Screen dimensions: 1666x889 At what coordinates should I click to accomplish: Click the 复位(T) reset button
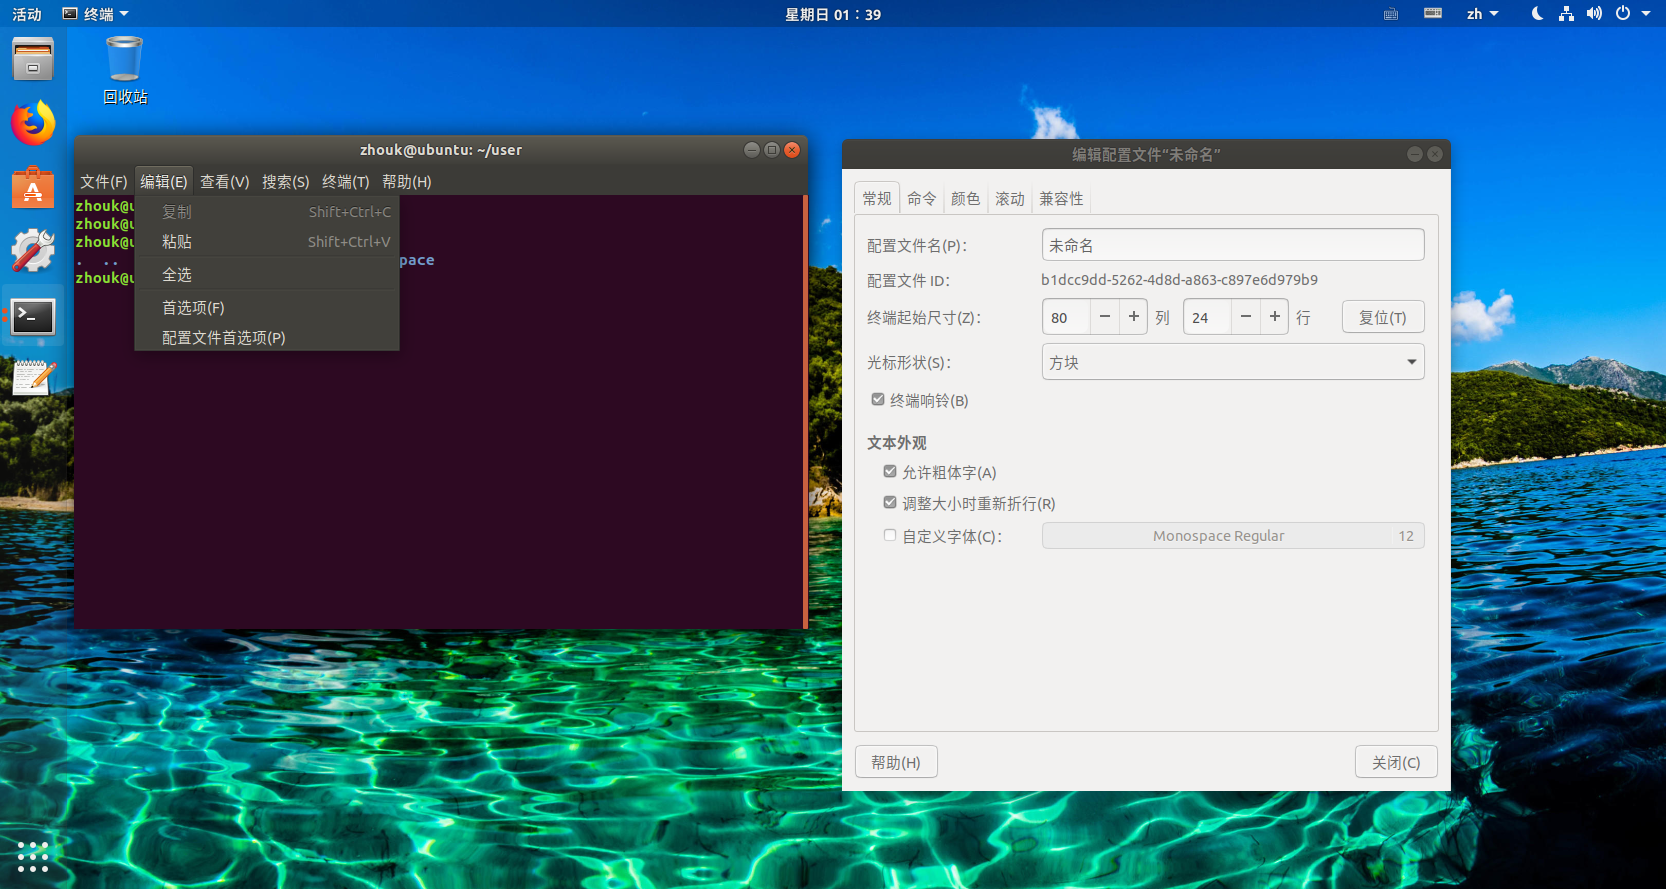tap(1383, 317)
